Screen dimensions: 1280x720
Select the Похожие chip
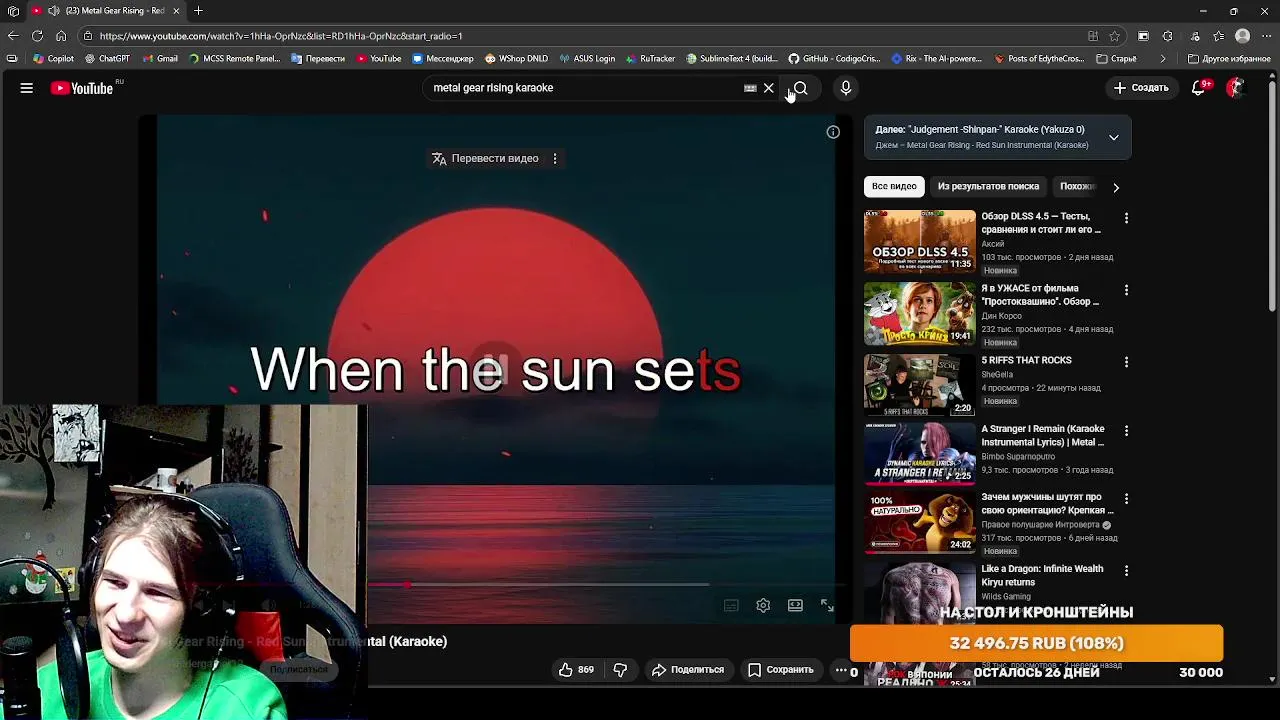point(1077,186)
